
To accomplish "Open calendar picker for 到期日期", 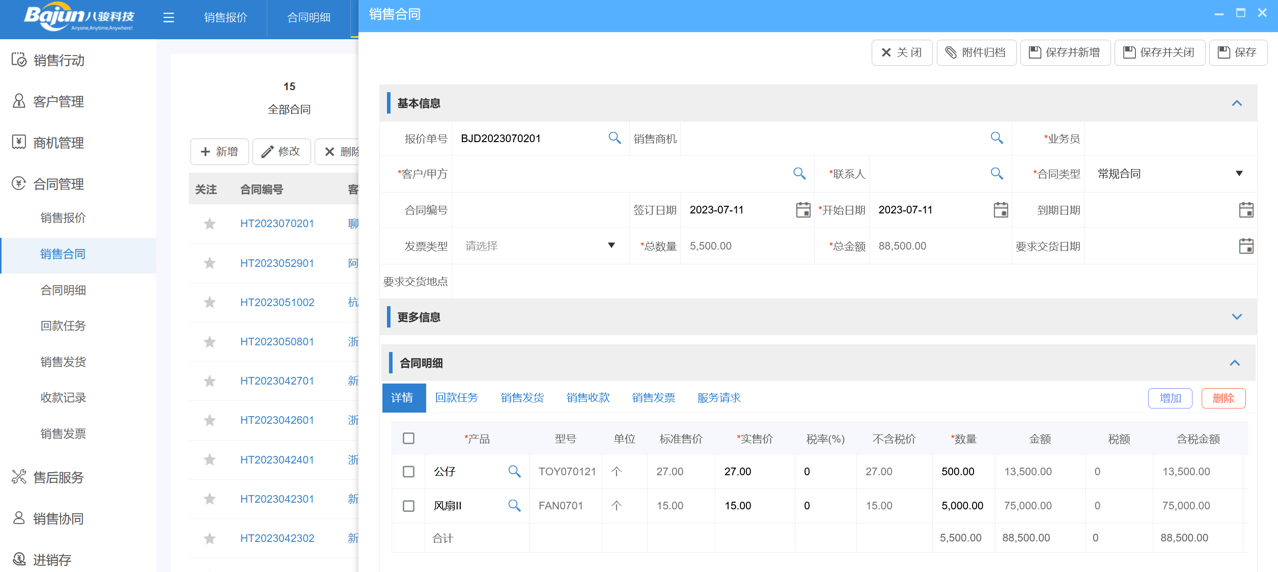I will pyautogui.click(x=1245, y=210).
